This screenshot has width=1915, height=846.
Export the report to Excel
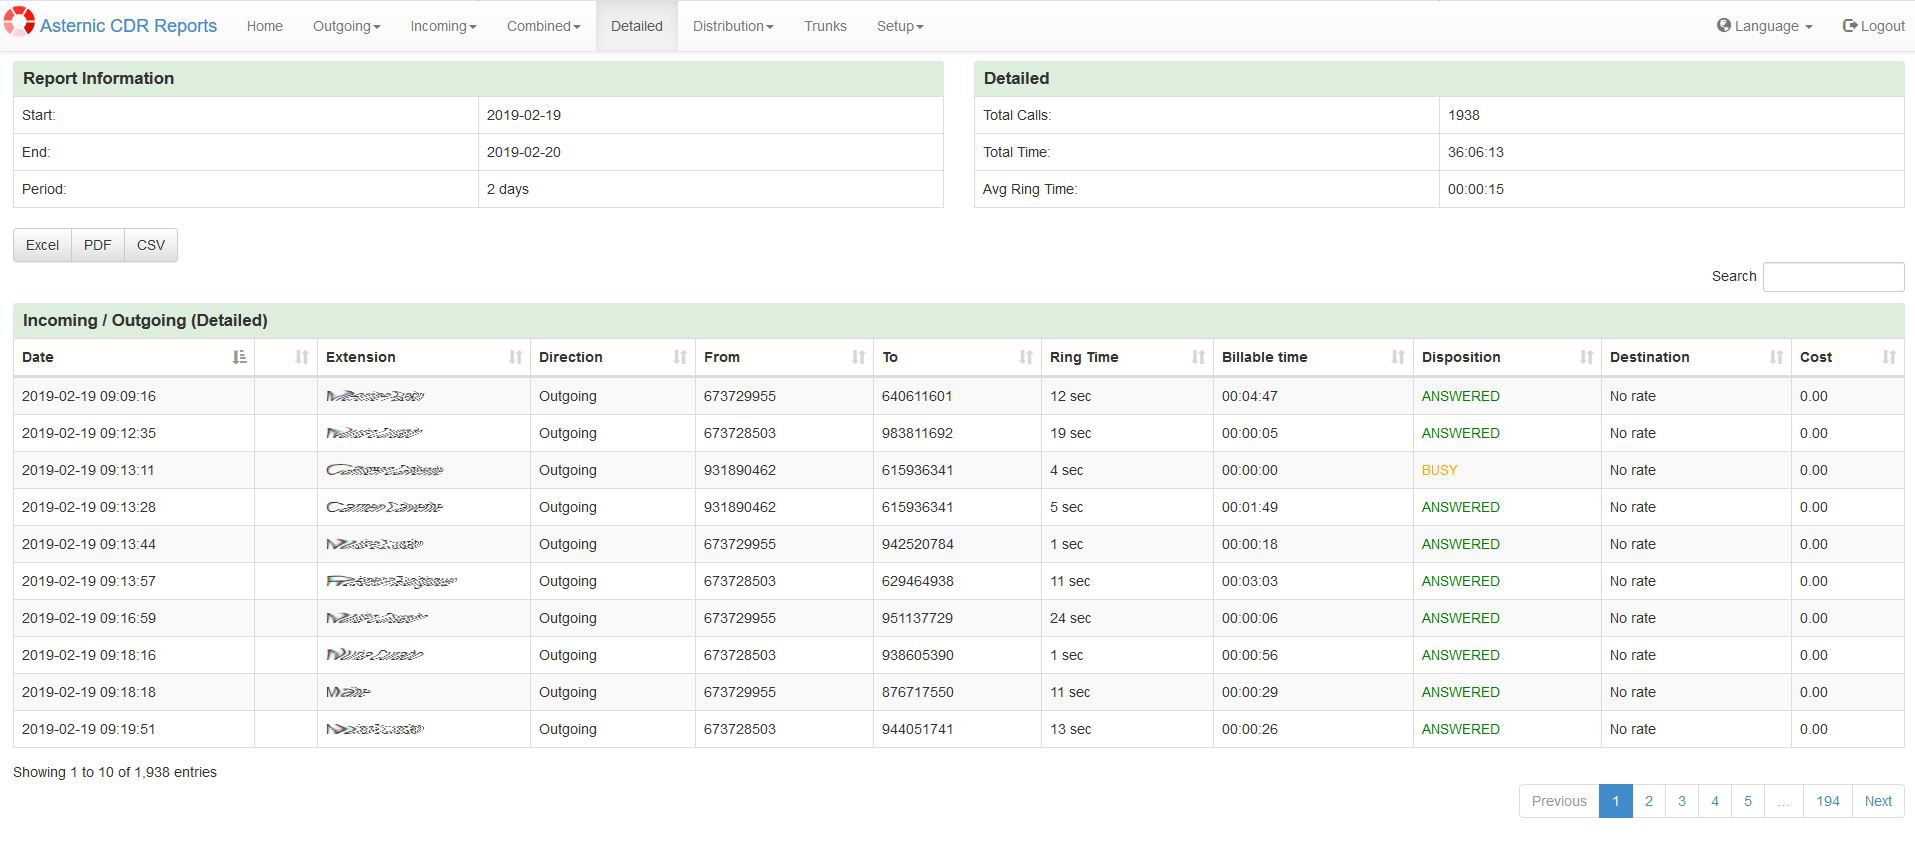(x=42, y=245)
